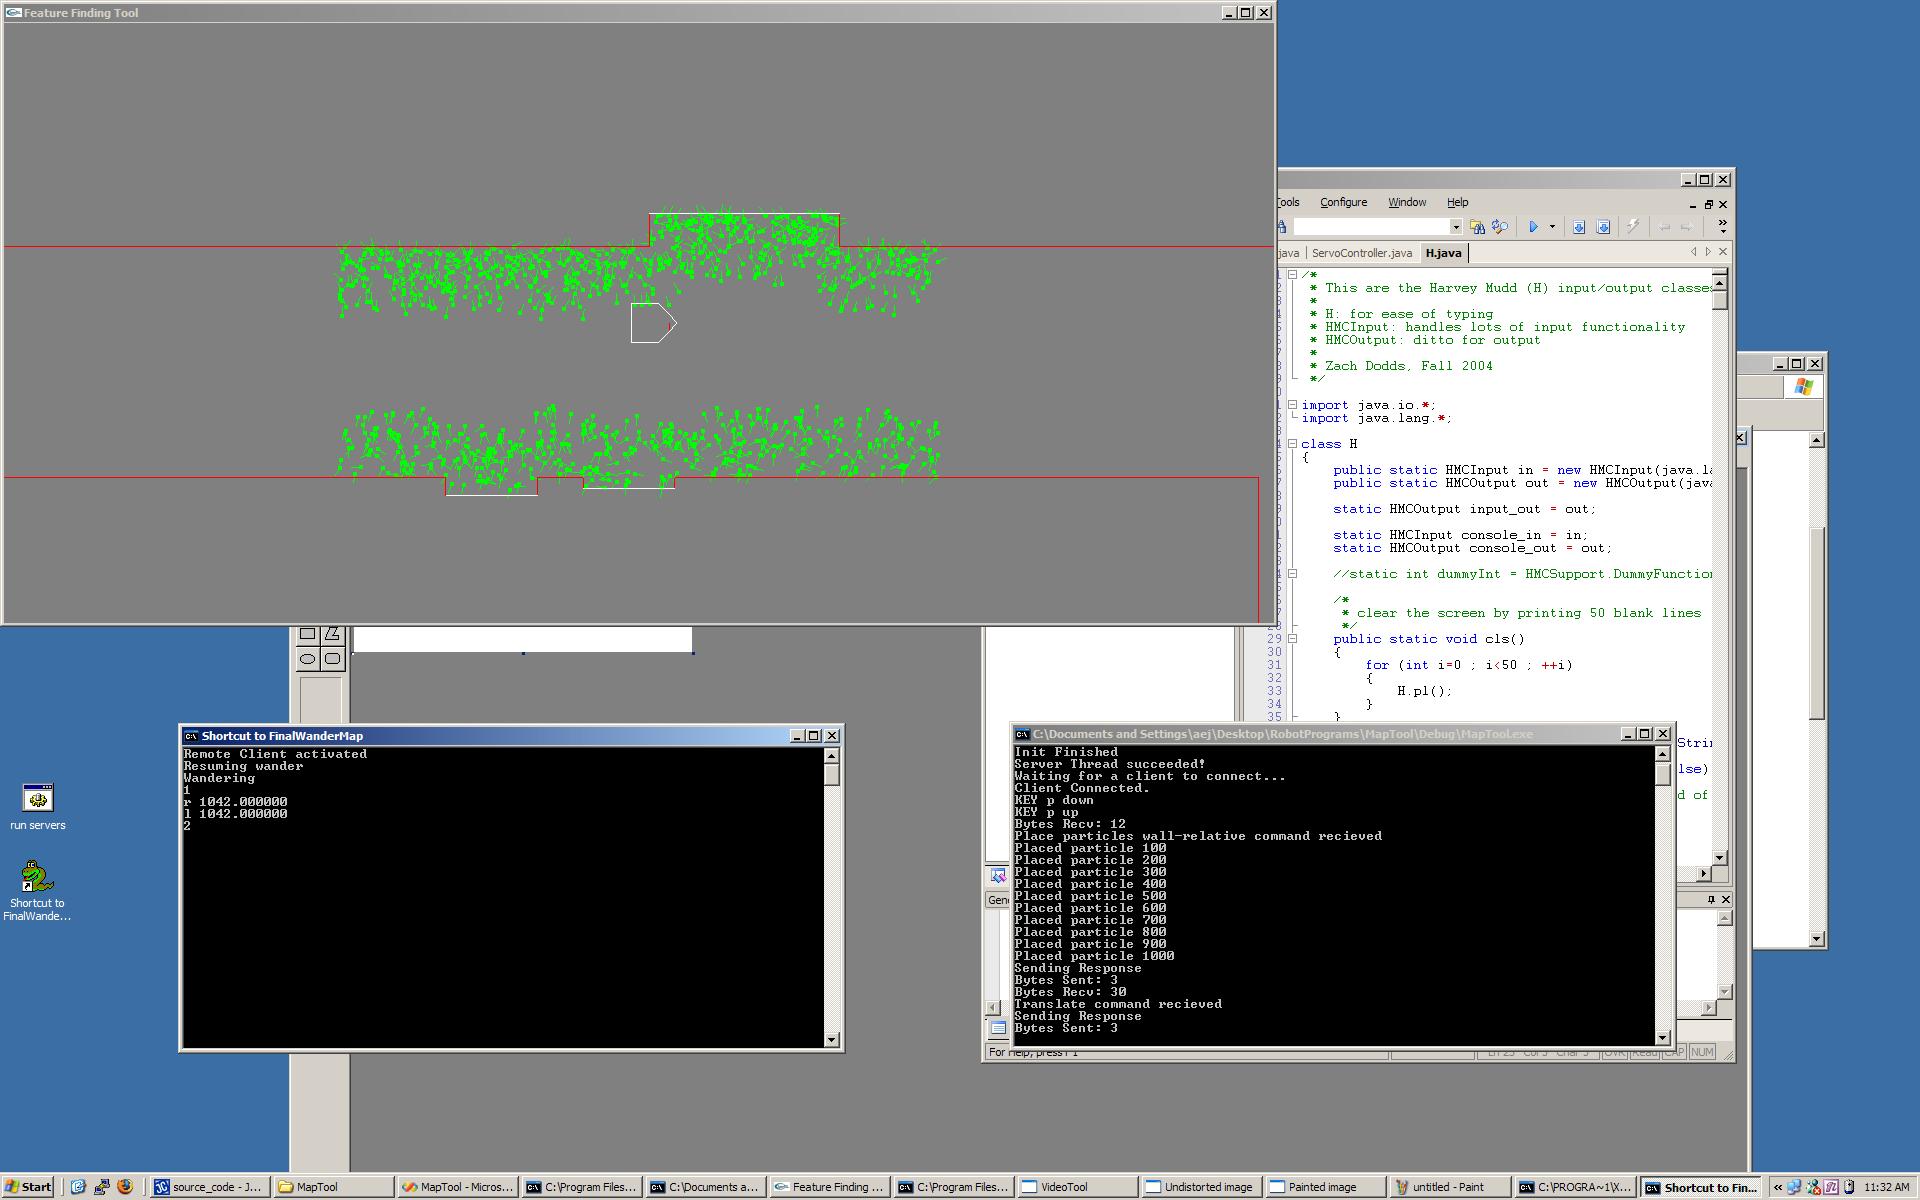This screenshot has height=1200, width=1920.
Task: Click the first blue down-arrow toolbar icon
Action: [1578, 227]
